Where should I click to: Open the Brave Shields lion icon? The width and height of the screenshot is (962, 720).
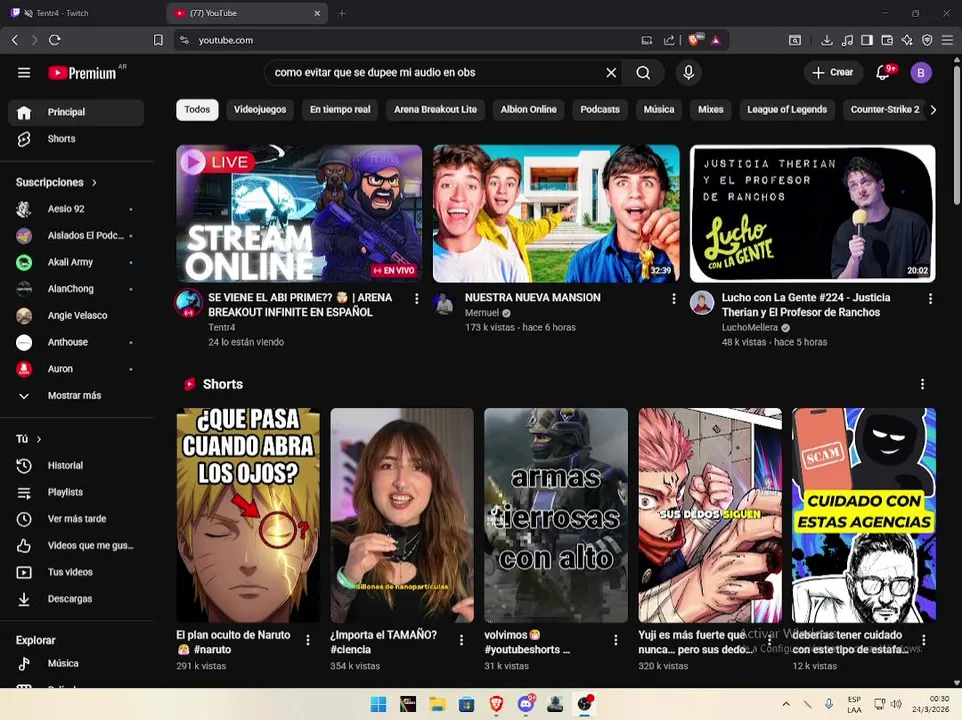point(694,40)
